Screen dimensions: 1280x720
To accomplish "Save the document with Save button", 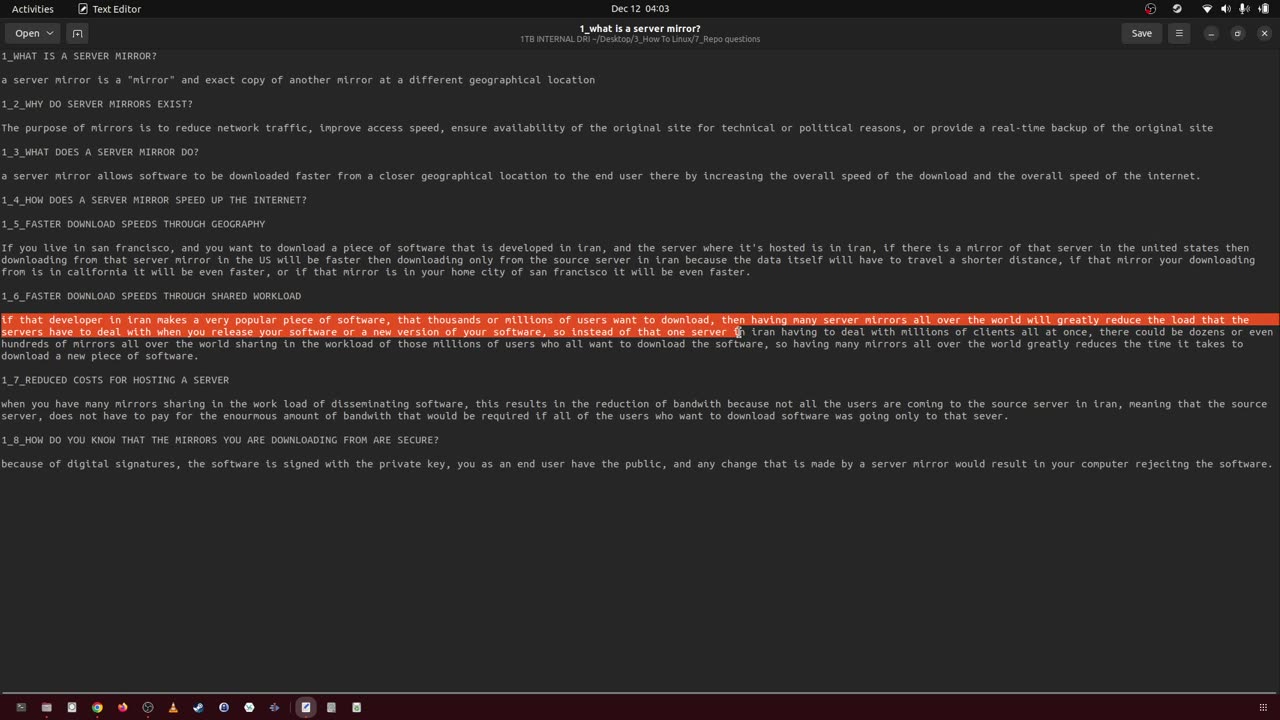I will coord(1141,33).
